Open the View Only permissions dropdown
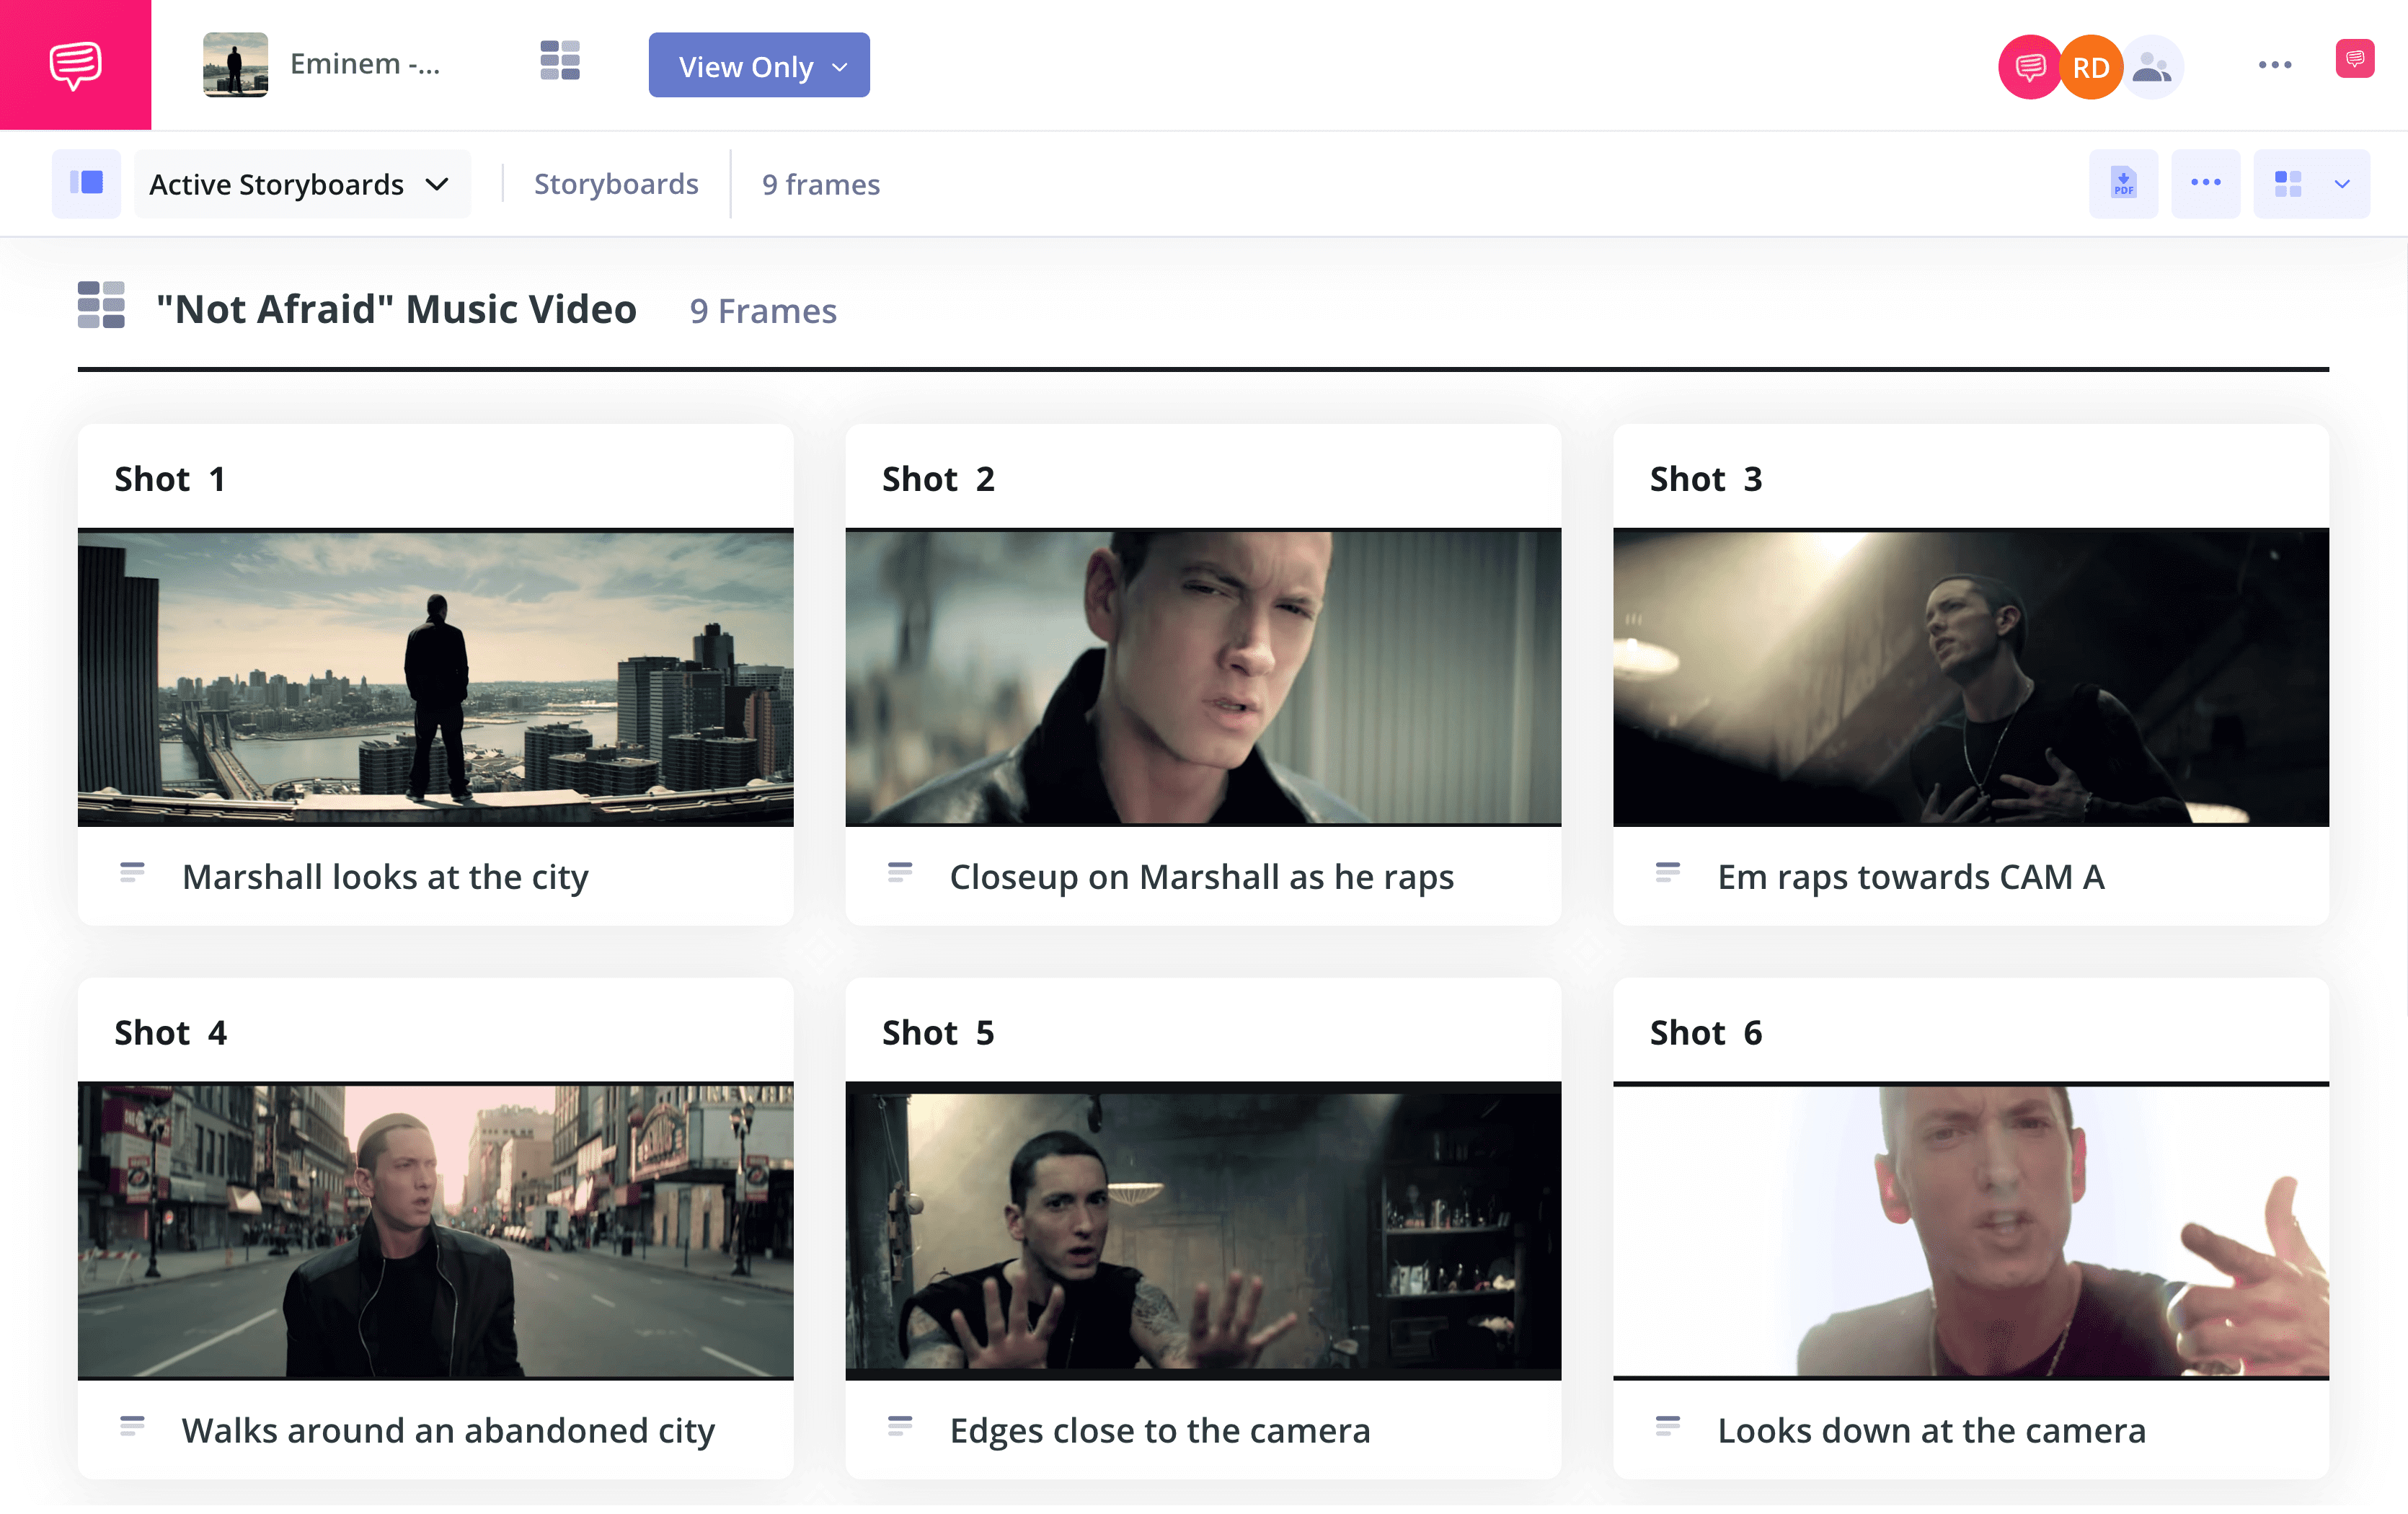2408x1514 pixels. coord(759,66)
